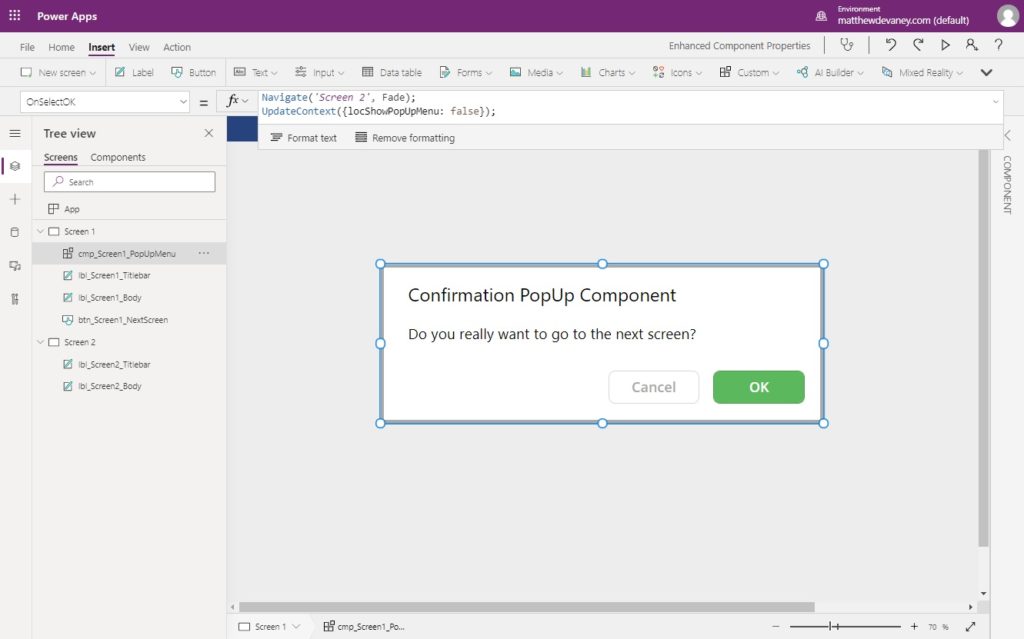Open the View menu
The height and width of the screenshot is (639, 1024).
138,47
